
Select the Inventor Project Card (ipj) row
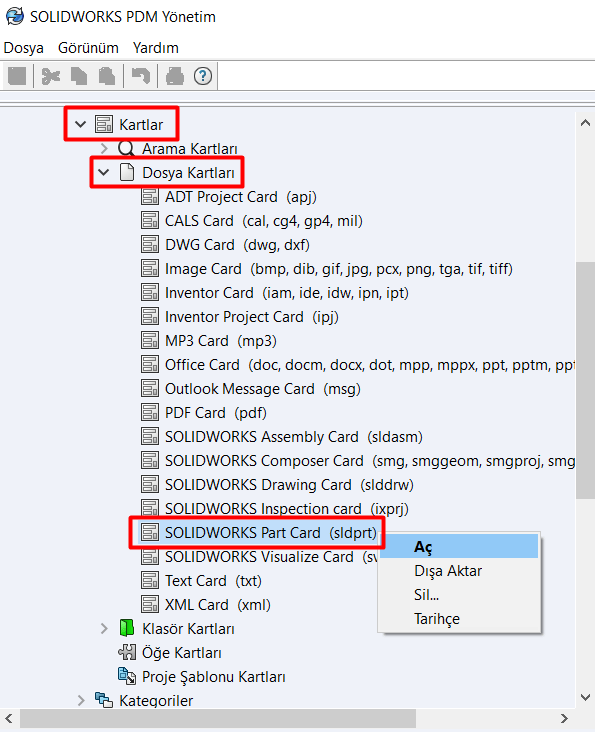[x=239, y=317]
